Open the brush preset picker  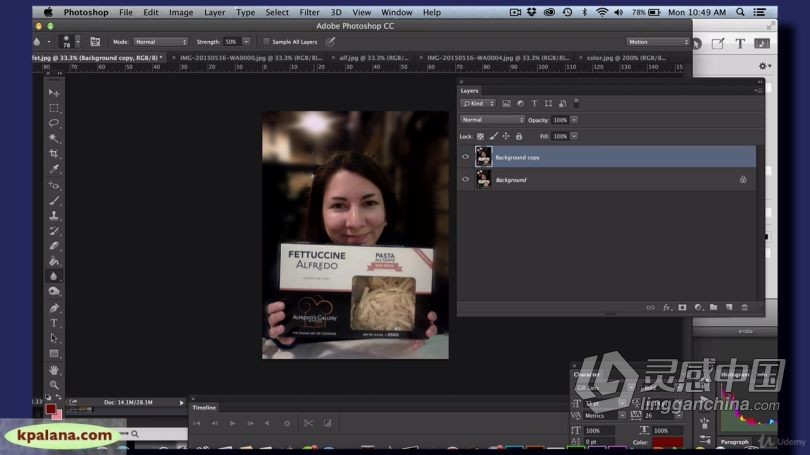(x=77, y=42)
